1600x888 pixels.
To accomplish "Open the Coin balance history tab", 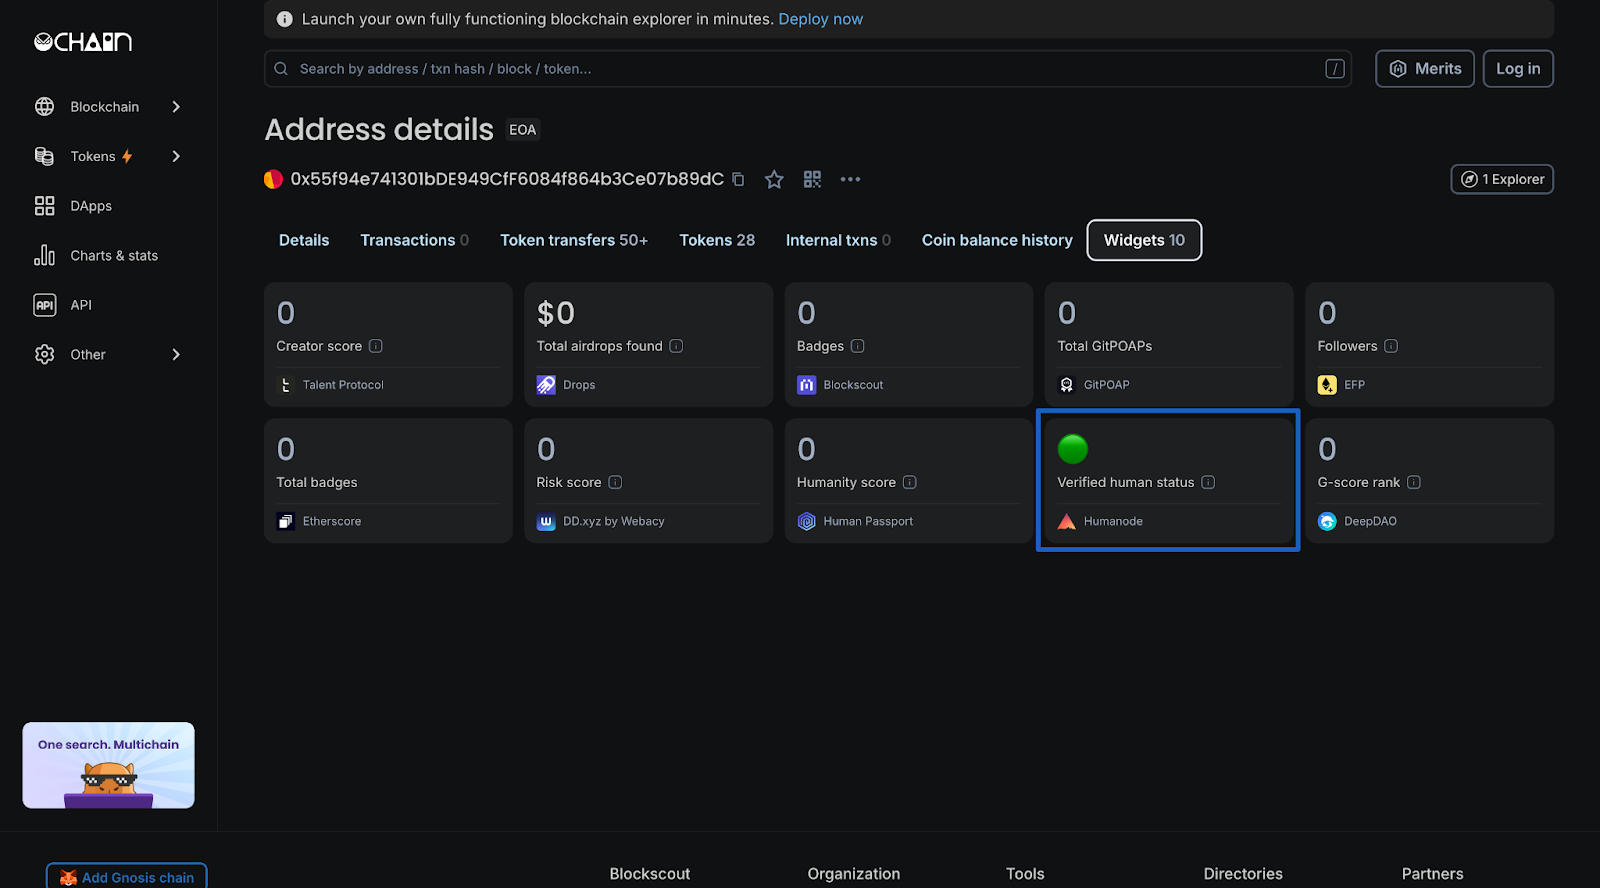I will point(996,241).
